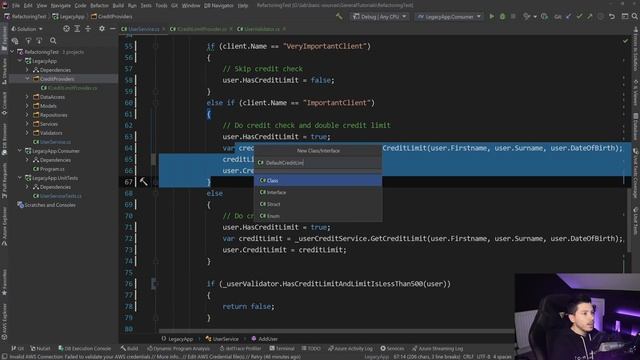Screen dimensions: 640x360
Task: Click UserService breadcrumb below editor
Action: [x=222, y=339]
